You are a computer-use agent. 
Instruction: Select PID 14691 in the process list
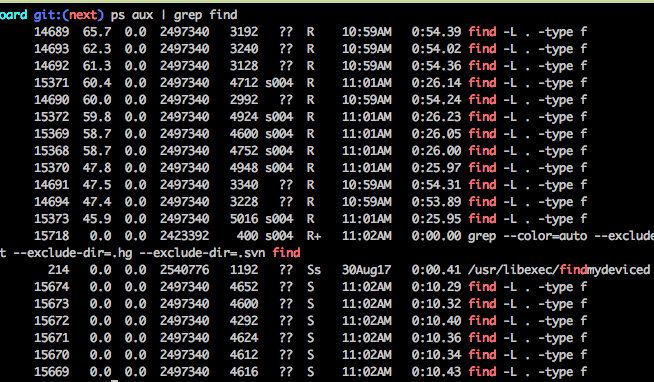coord(51,185)
